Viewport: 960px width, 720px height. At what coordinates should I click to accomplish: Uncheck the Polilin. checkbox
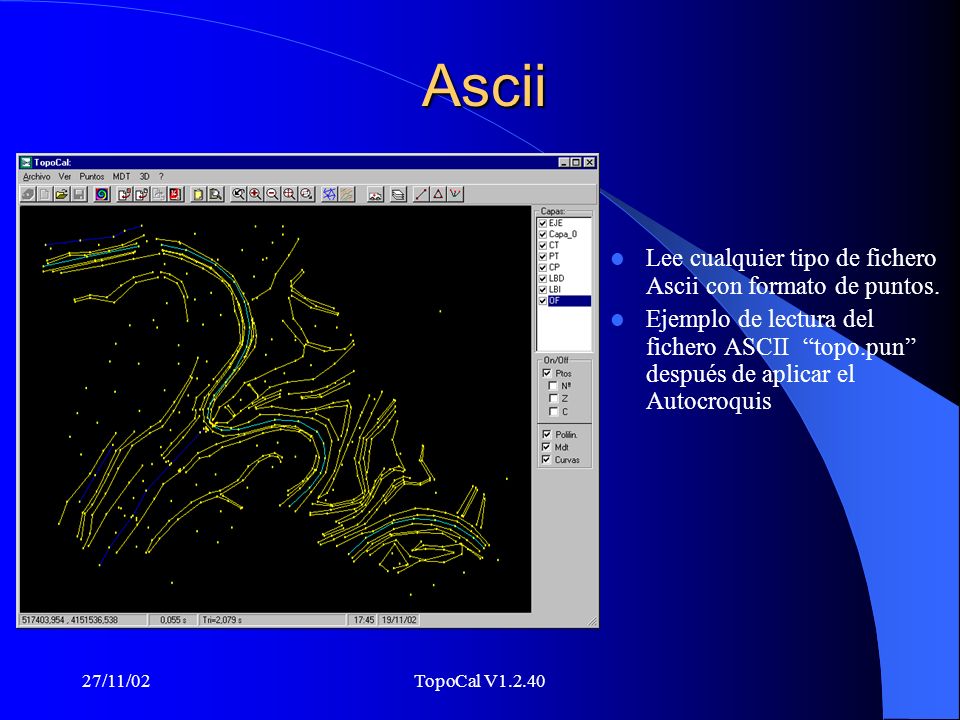(x=547, y=434)
